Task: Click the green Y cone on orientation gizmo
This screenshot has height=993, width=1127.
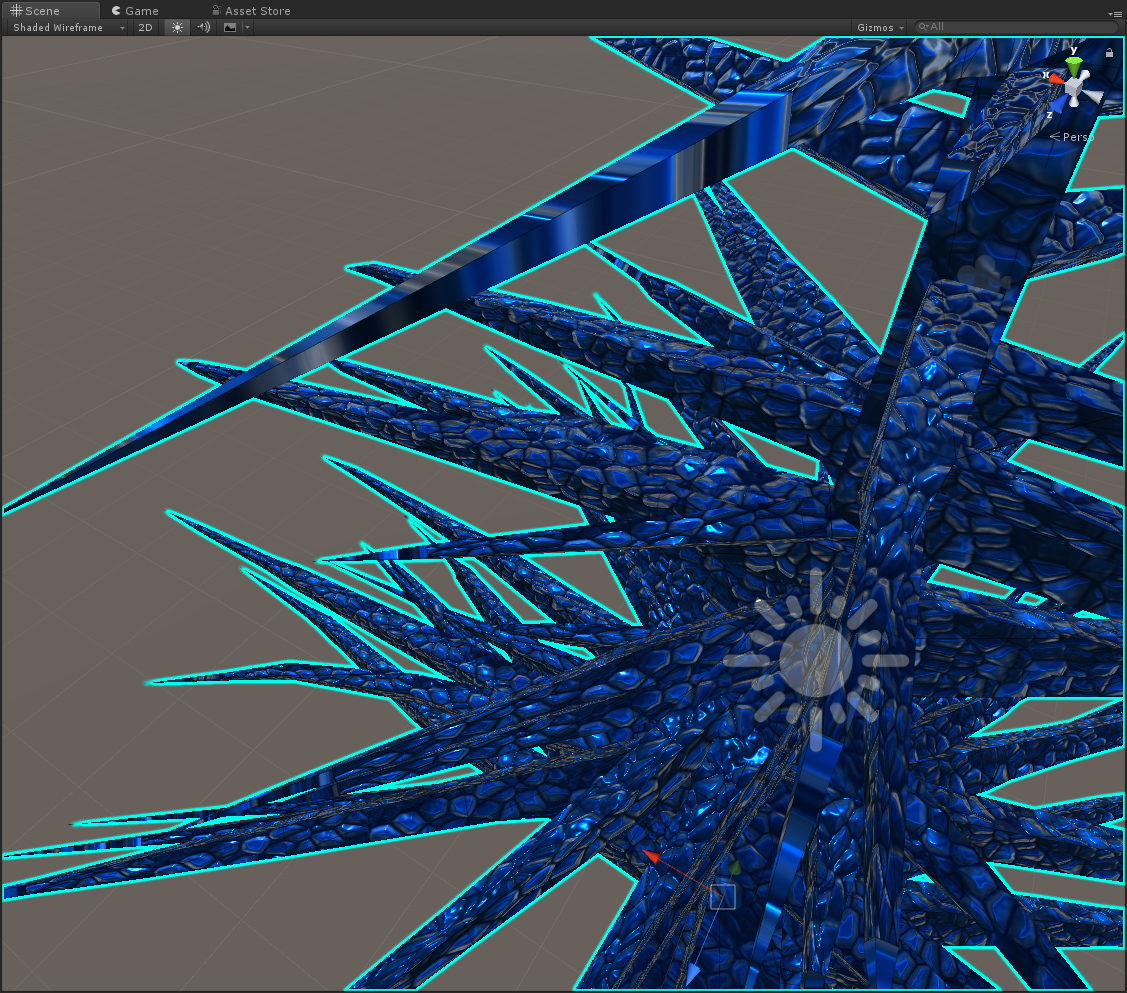Action: (x=1074, y=66)
